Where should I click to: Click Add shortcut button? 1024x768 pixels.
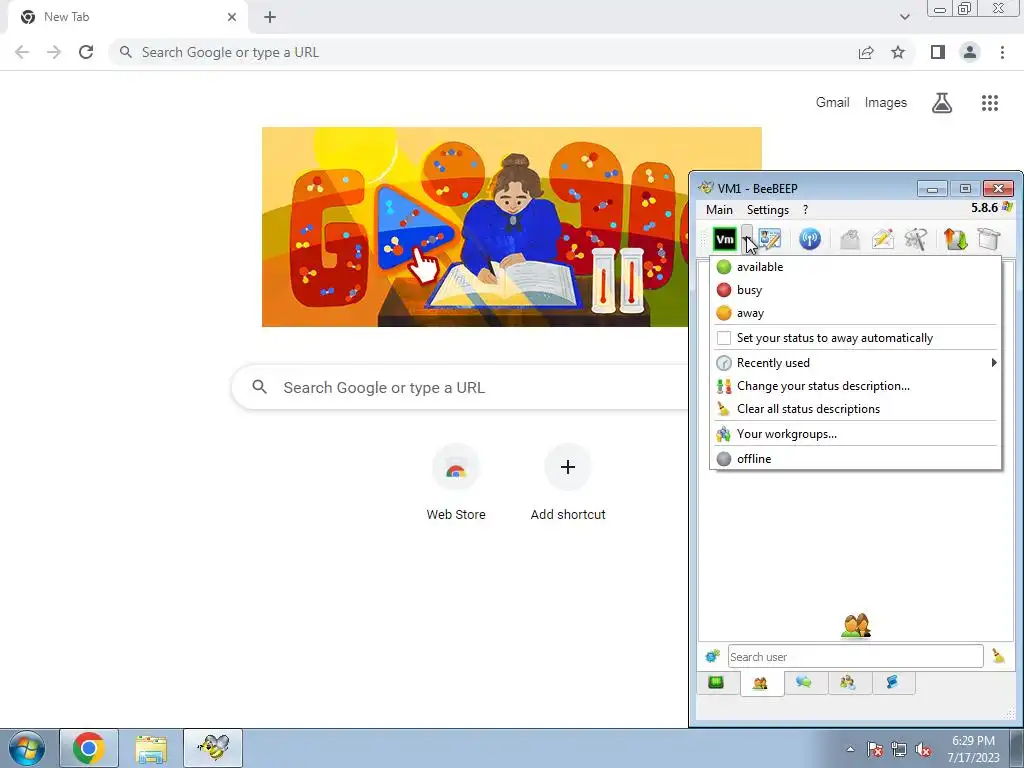(x=568, y=482)
